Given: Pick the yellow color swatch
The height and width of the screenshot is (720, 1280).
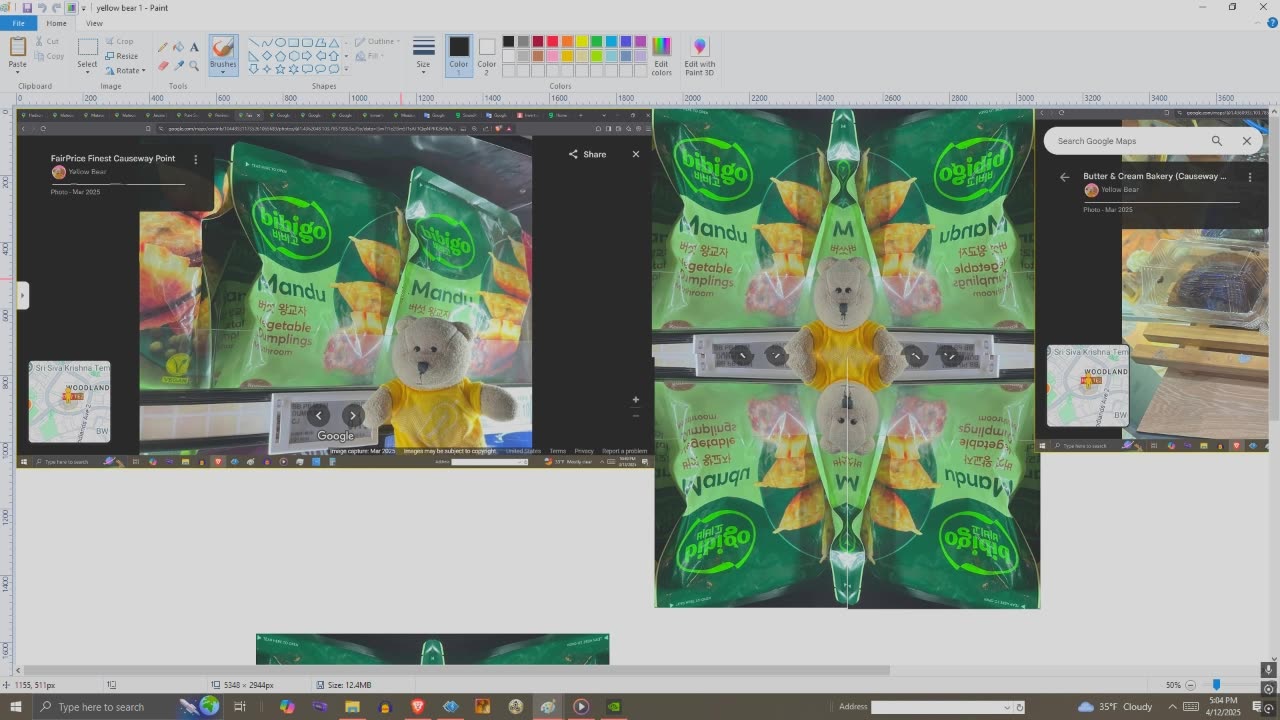Looking at the screenshot, I should (581, 42).
